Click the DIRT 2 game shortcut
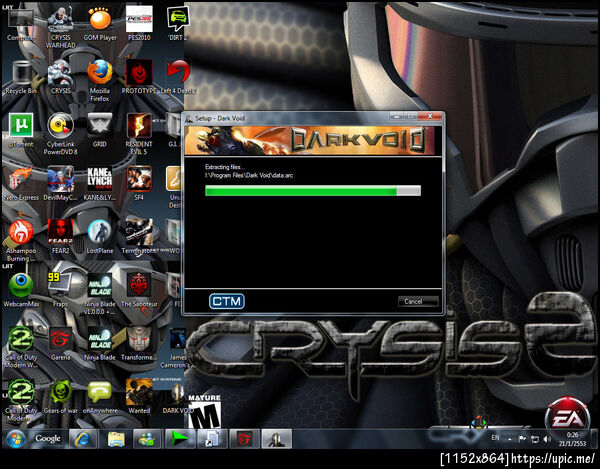The height and width of the screenshot is (469, 600). point(178,25)
